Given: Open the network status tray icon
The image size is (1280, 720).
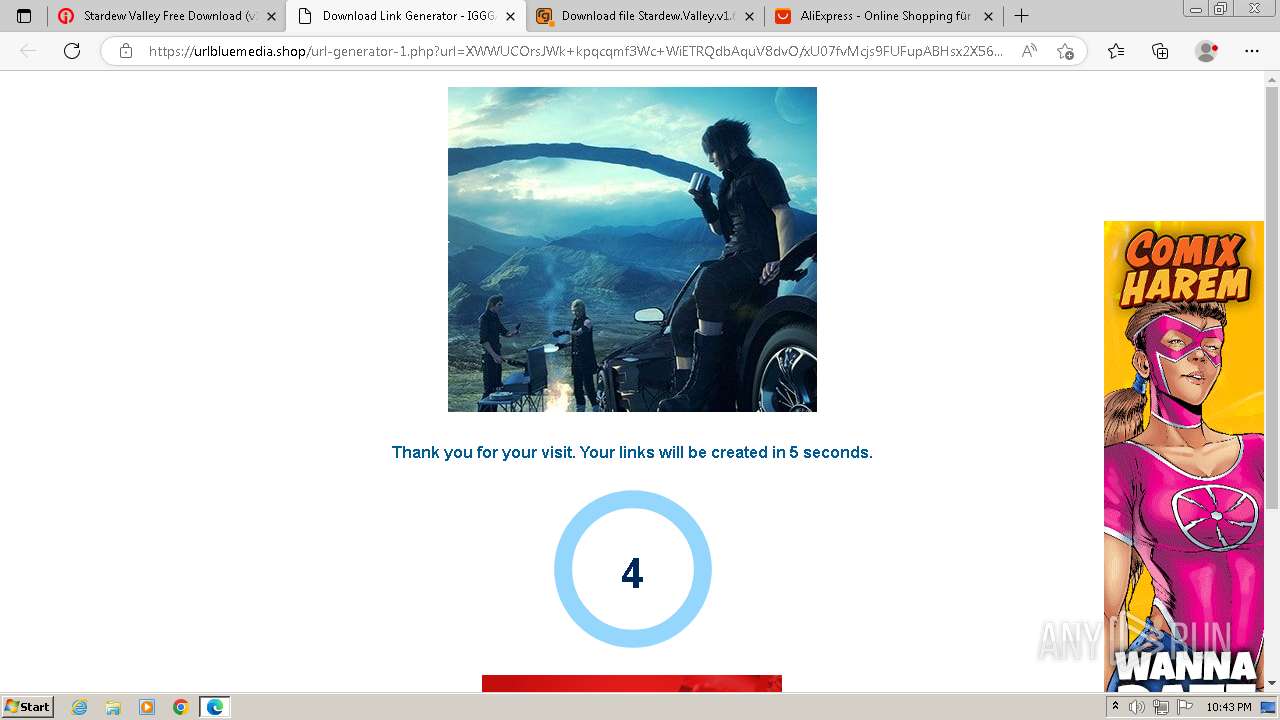Looking at the screenshot, I should 1161,707.
